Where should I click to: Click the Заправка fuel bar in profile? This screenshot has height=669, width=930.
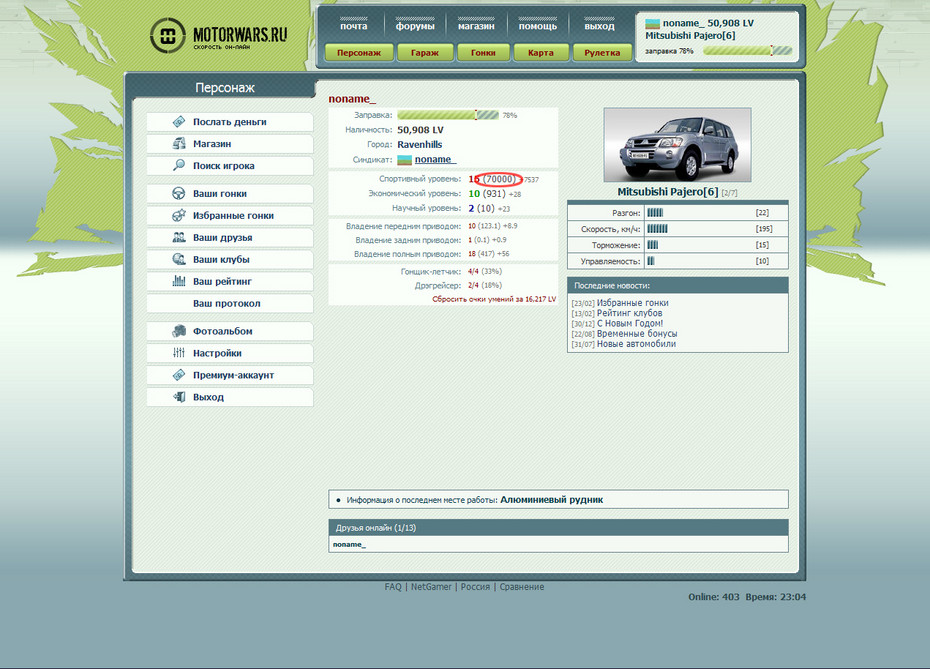tap(448, 115)
